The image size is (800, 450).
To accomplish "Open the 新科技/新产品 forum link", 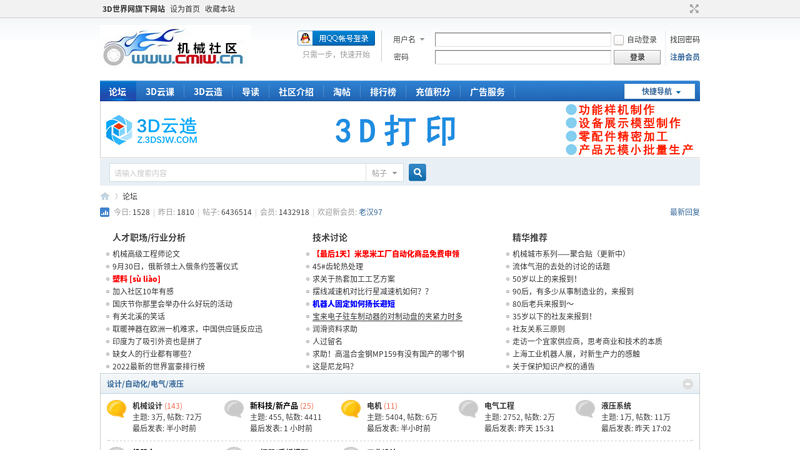I will pos(273,406).
